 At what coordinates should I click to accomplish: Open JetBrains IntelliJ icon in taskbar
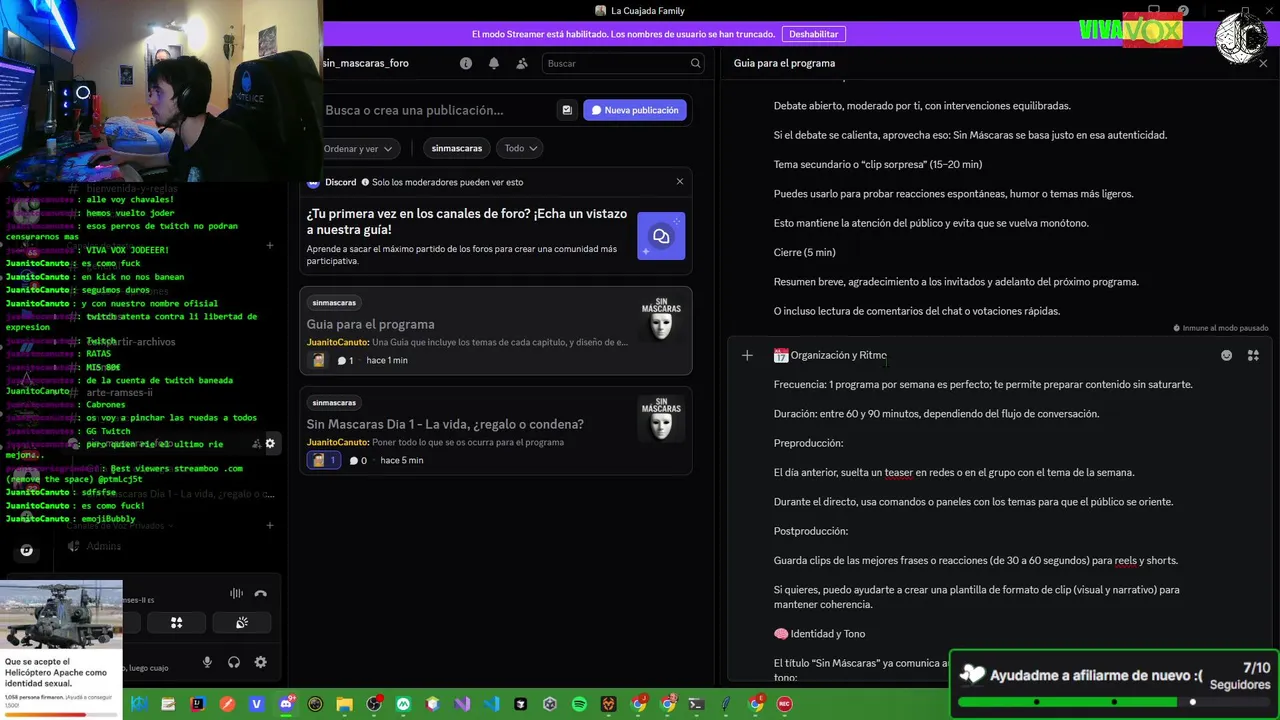point(198,704)
